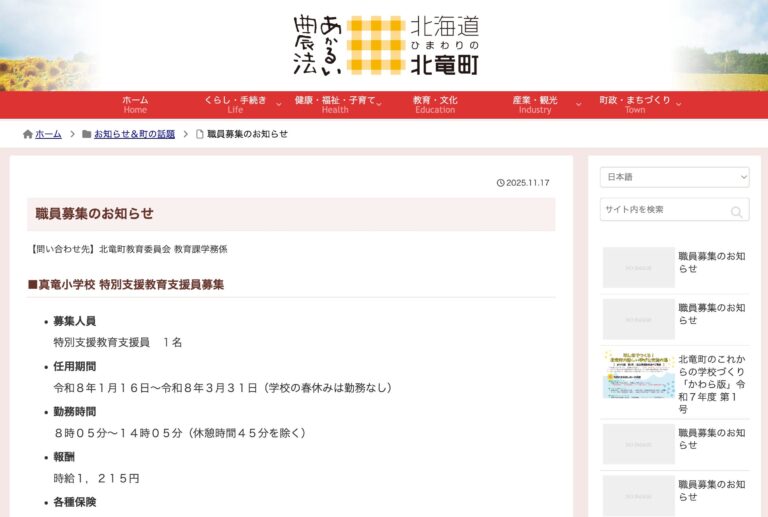Open the 日本語 language dropdown
Image resolution: width=768 pixels, height=517 pixels.
[x=674, y=177]
